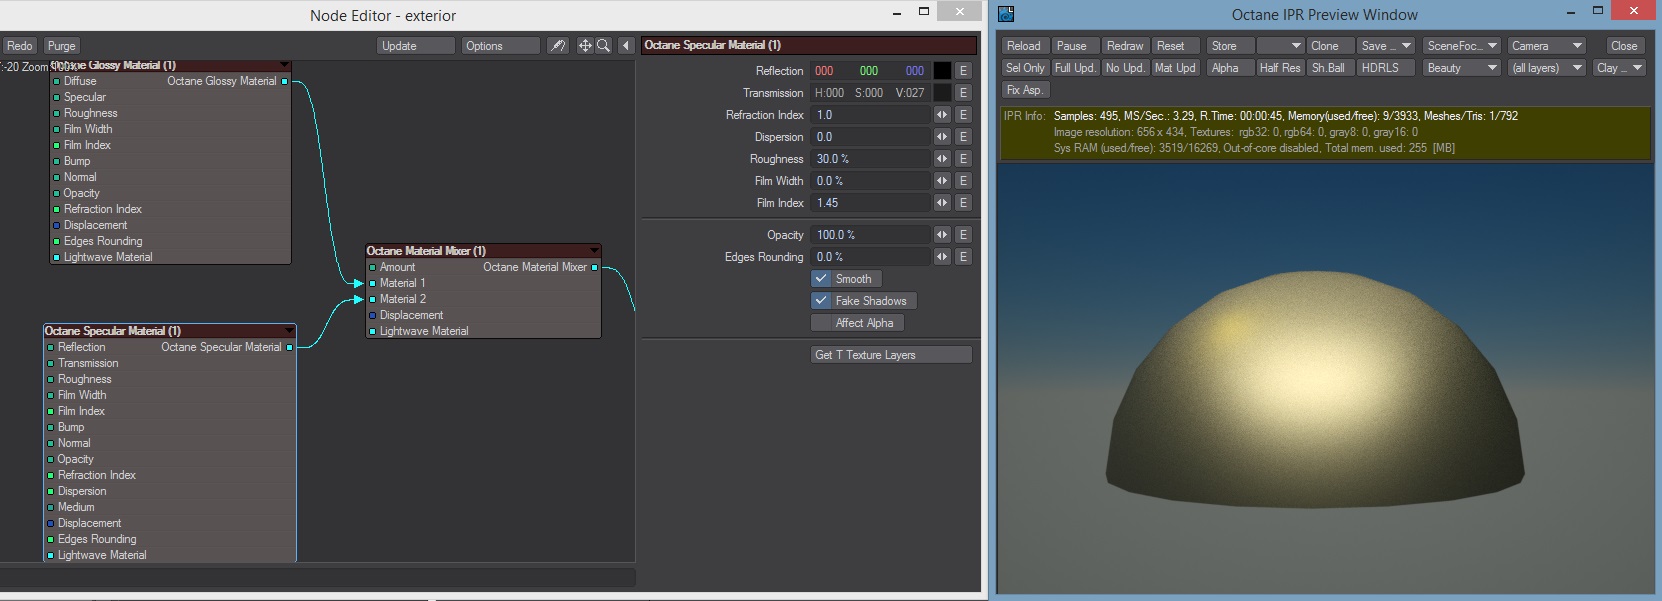Reset the IPR render
The width and height of the screenshot is (1662, 601).
pos(1177,46)
